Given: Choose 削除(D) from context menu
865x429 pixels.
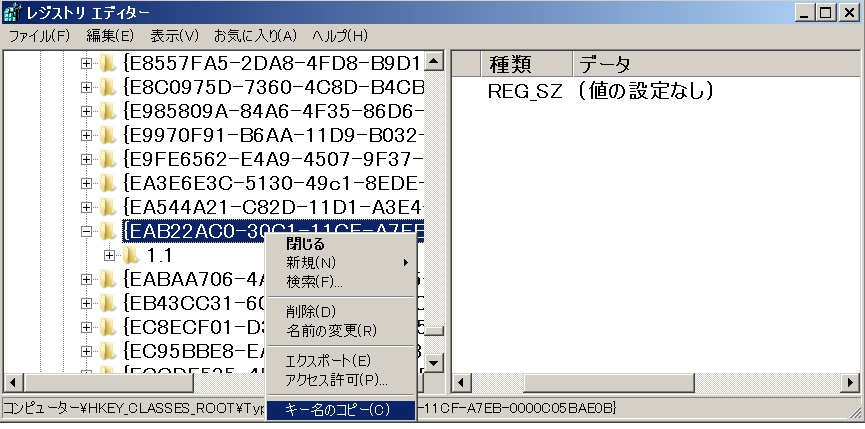Looking at the screenshot, I should click(x=341, y=312).
